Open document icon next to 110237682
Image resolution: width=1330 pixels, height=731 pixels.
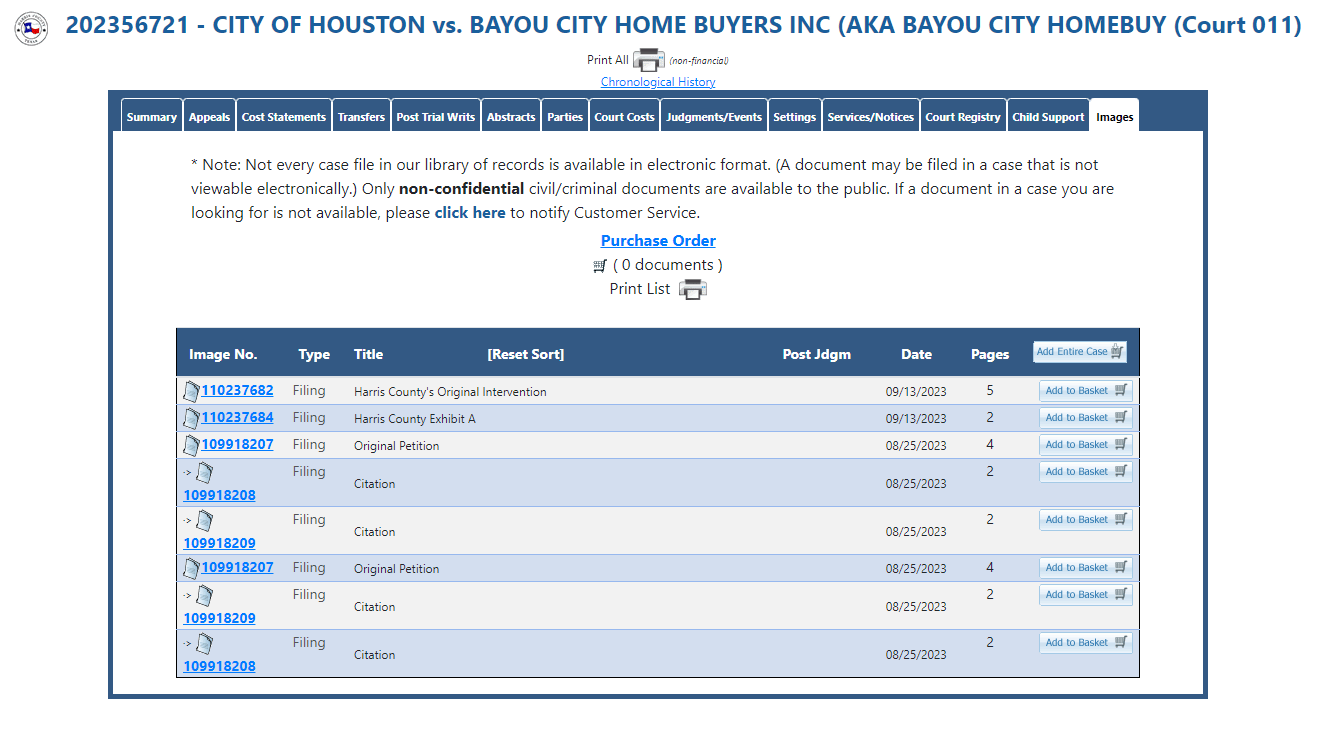pyautogui.click(x=191, y=391)
